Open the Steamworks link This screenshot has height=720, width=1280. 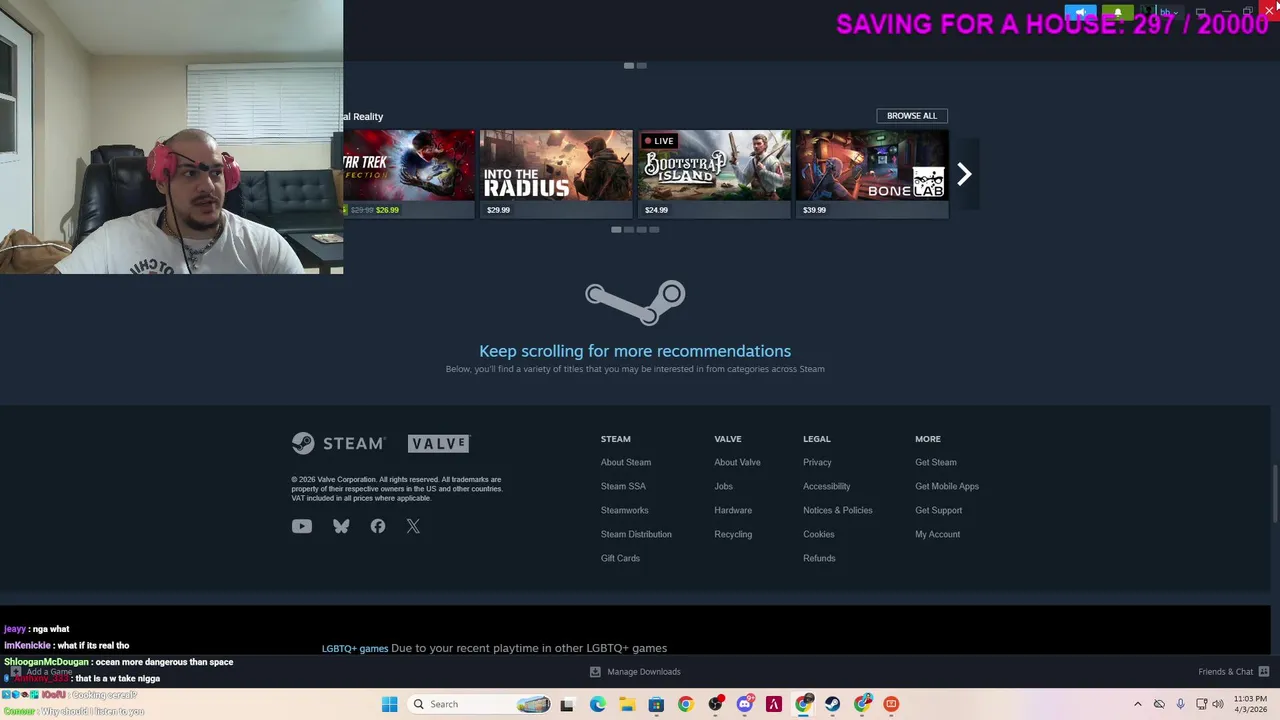[625, 510]
